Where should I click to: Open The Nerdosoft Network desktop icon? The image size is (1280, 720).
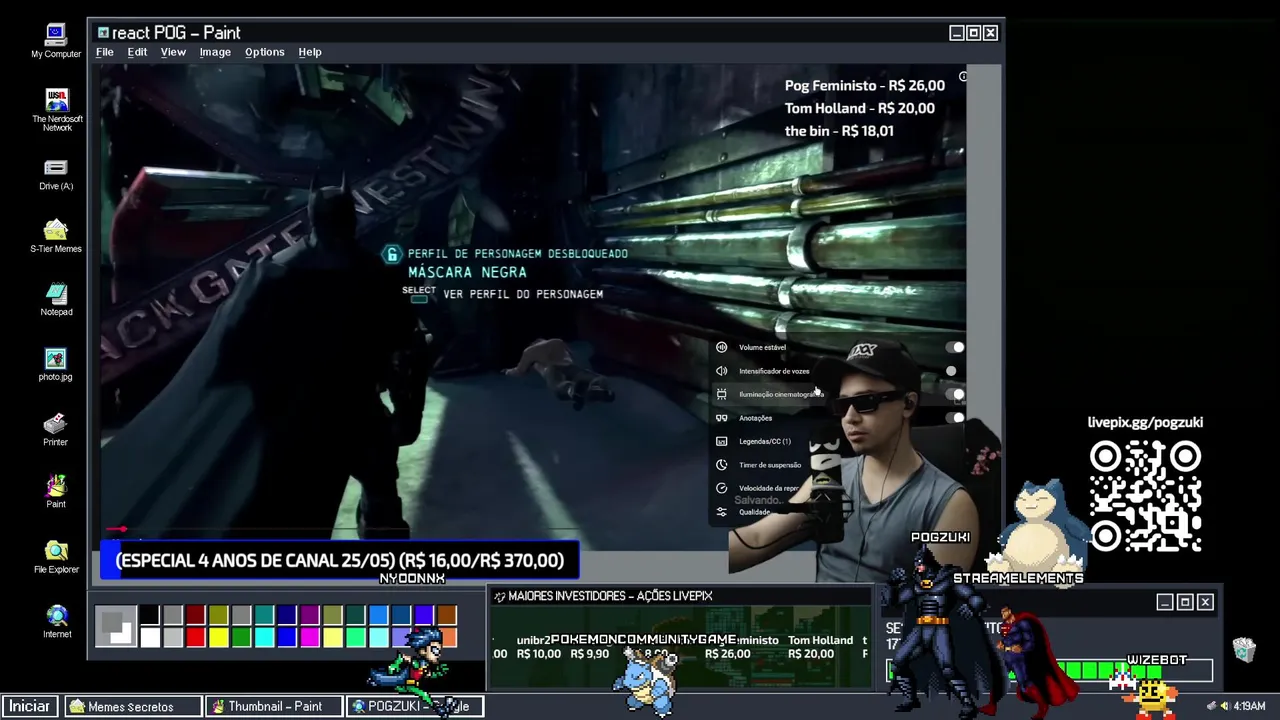(x=57, y=110)
